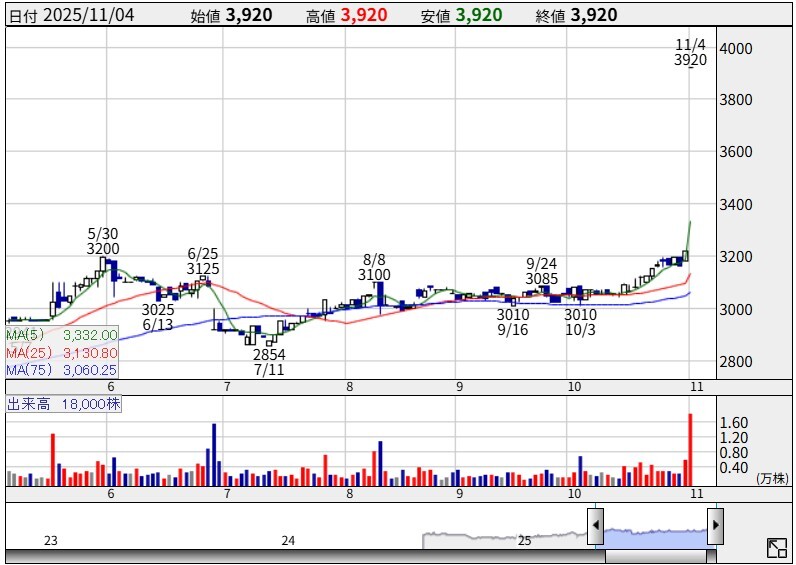Click the left range handle arrow
The height and width of the screenshot is (565, 796).
(595, 524)
